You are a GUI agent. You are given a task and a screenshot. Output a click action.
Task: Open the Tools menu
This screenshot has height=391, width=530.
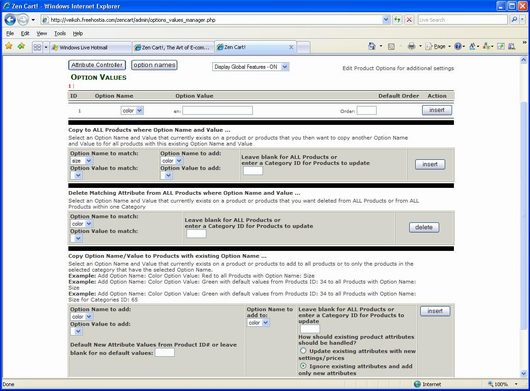click(60, 33)
